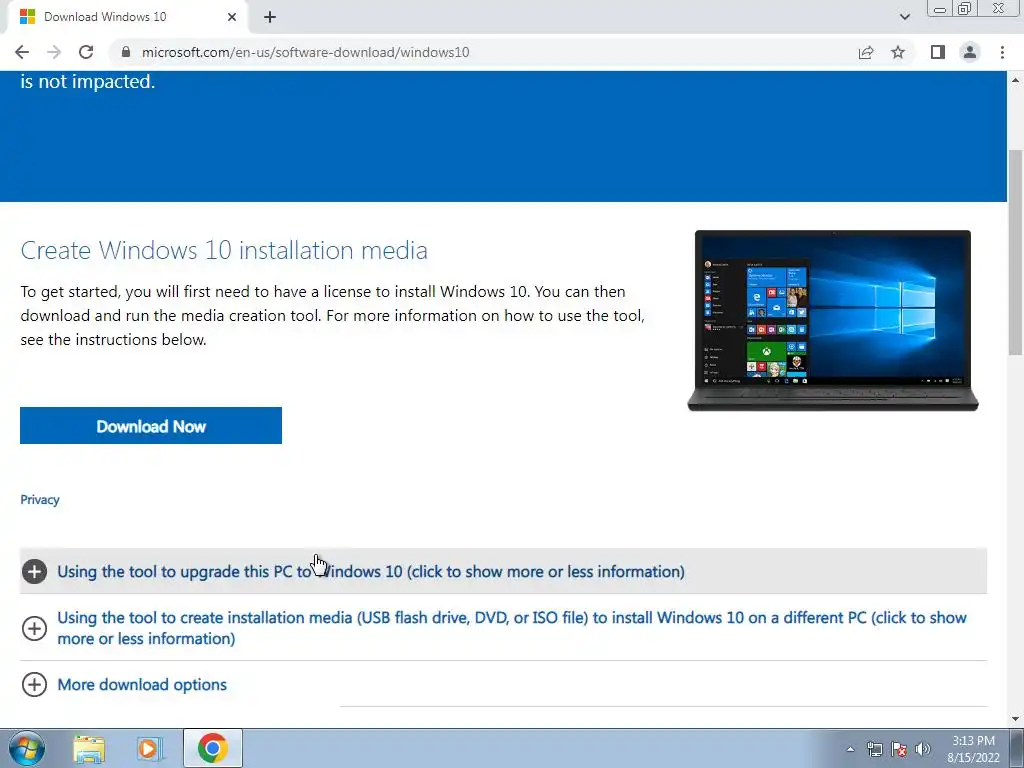Open the Privacy link
1024x768 pixels.
(x=40, y=500)
